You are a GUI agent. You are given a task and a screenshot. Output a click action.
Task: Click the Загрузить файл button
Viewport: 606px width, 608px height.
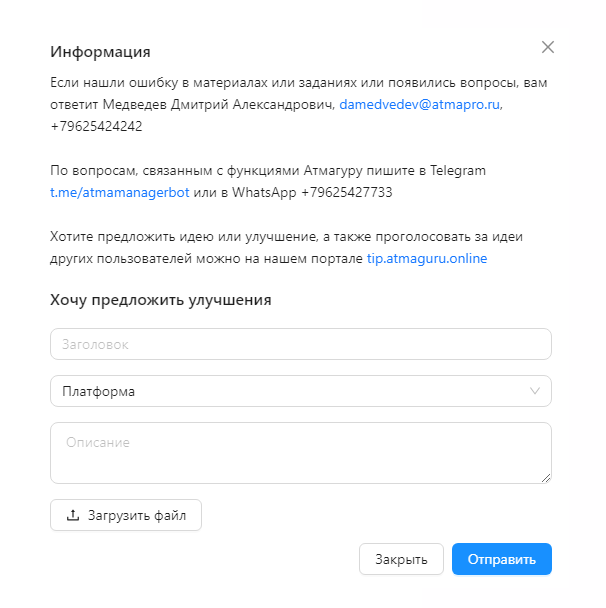(x=126, y=515)
